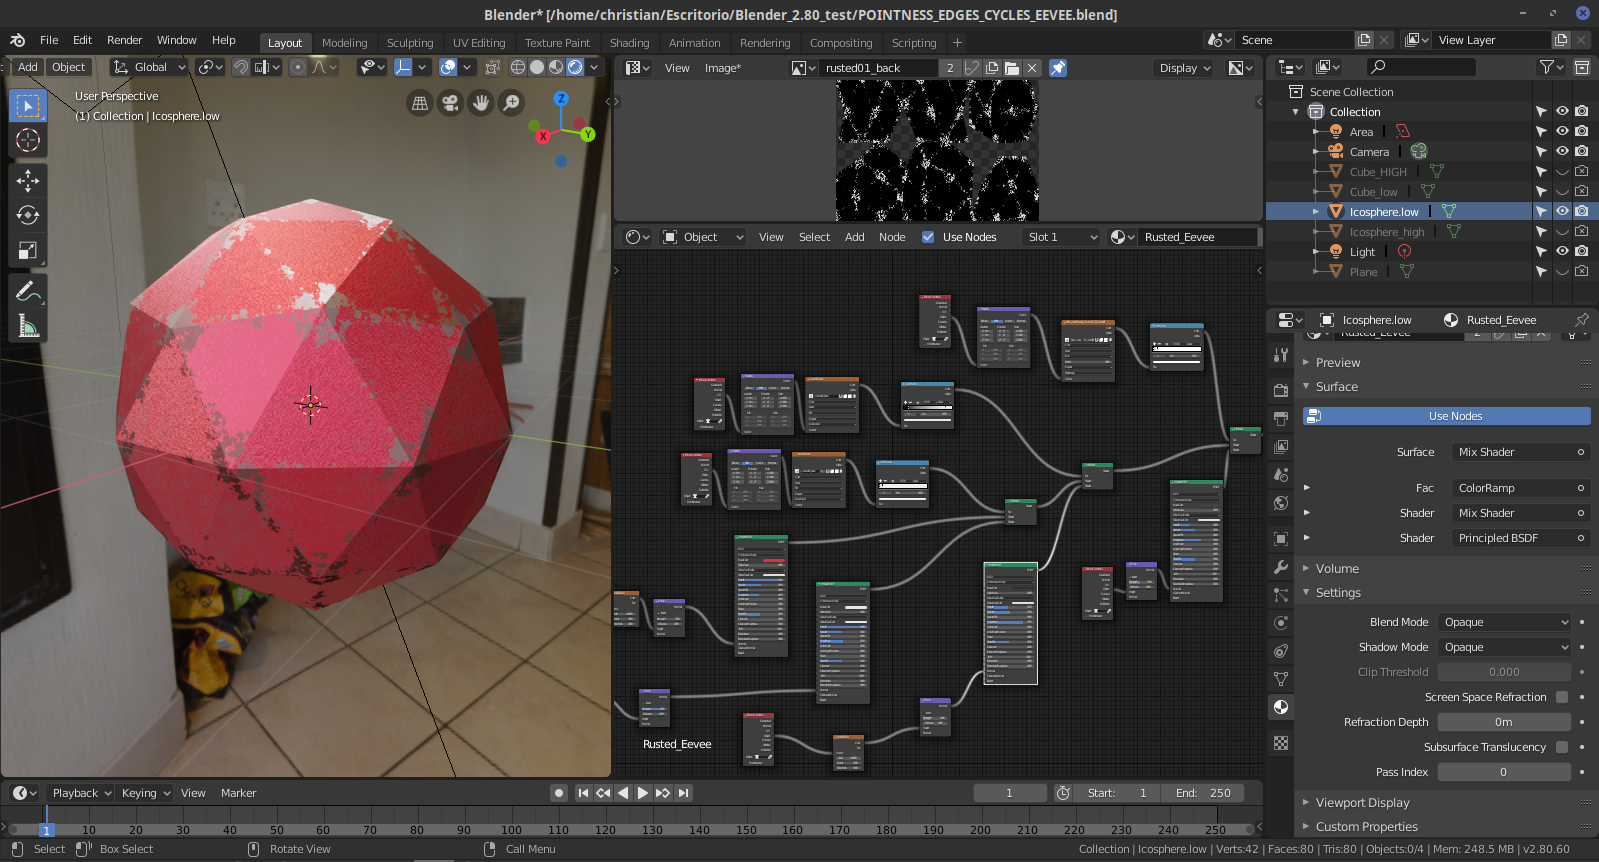The height and width of the screenshot is (862, 1599).
Task: Hide Icosphere.low using its eye icon
Action: click(1562, 211)
